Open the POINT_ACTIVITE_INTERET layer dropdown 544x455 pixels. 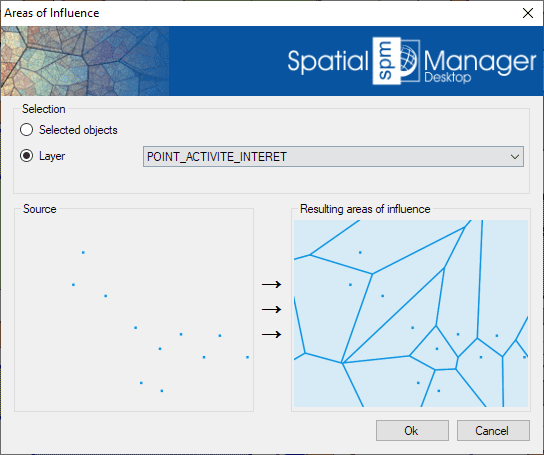point(333,157)
